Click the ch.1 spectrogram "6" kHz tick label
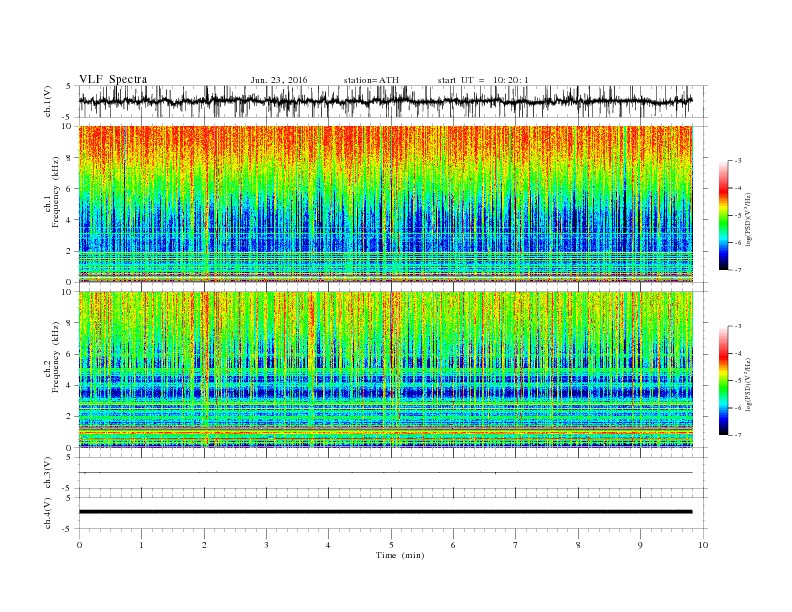Image resolution: width=792 pixels, height=612 pixels. [70, 189]
